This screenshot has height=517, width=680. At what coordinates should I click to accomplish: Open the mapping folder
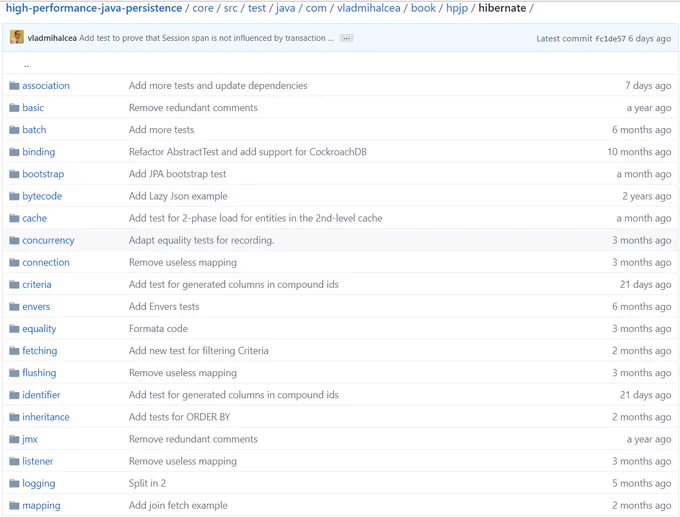point(41,505)
